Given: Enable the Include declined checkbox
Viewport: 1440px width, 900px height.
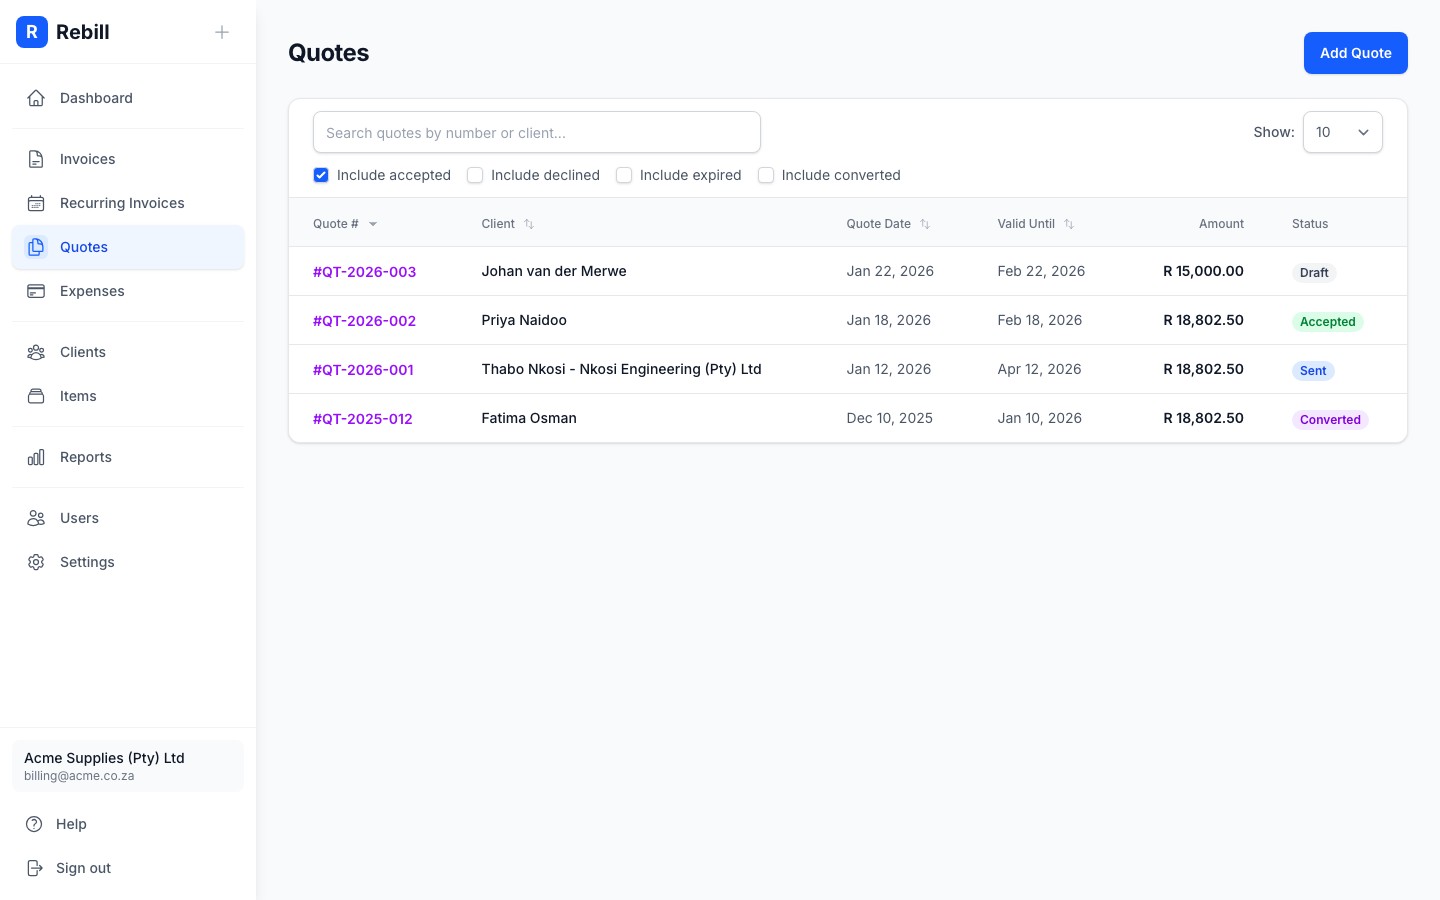Looking at the screenshot, I should click(475, 175).
